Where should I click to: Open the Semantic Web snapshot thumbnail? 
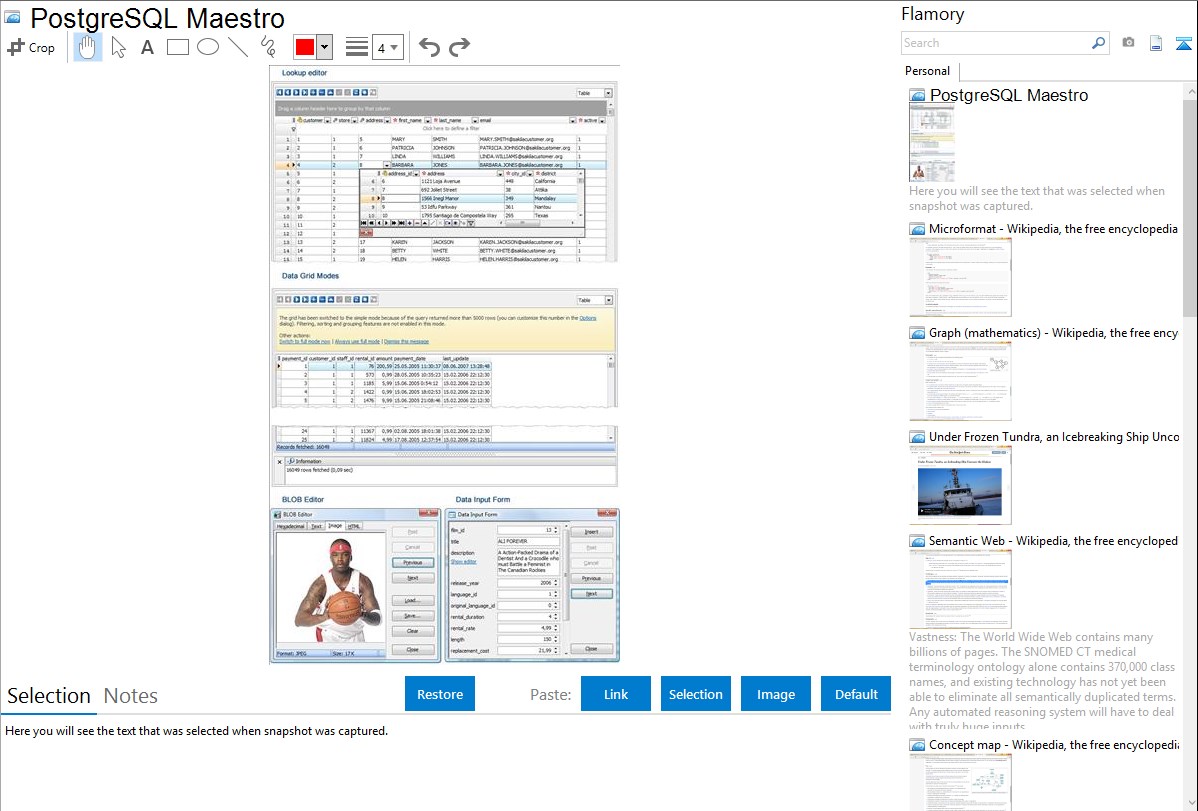960,589
